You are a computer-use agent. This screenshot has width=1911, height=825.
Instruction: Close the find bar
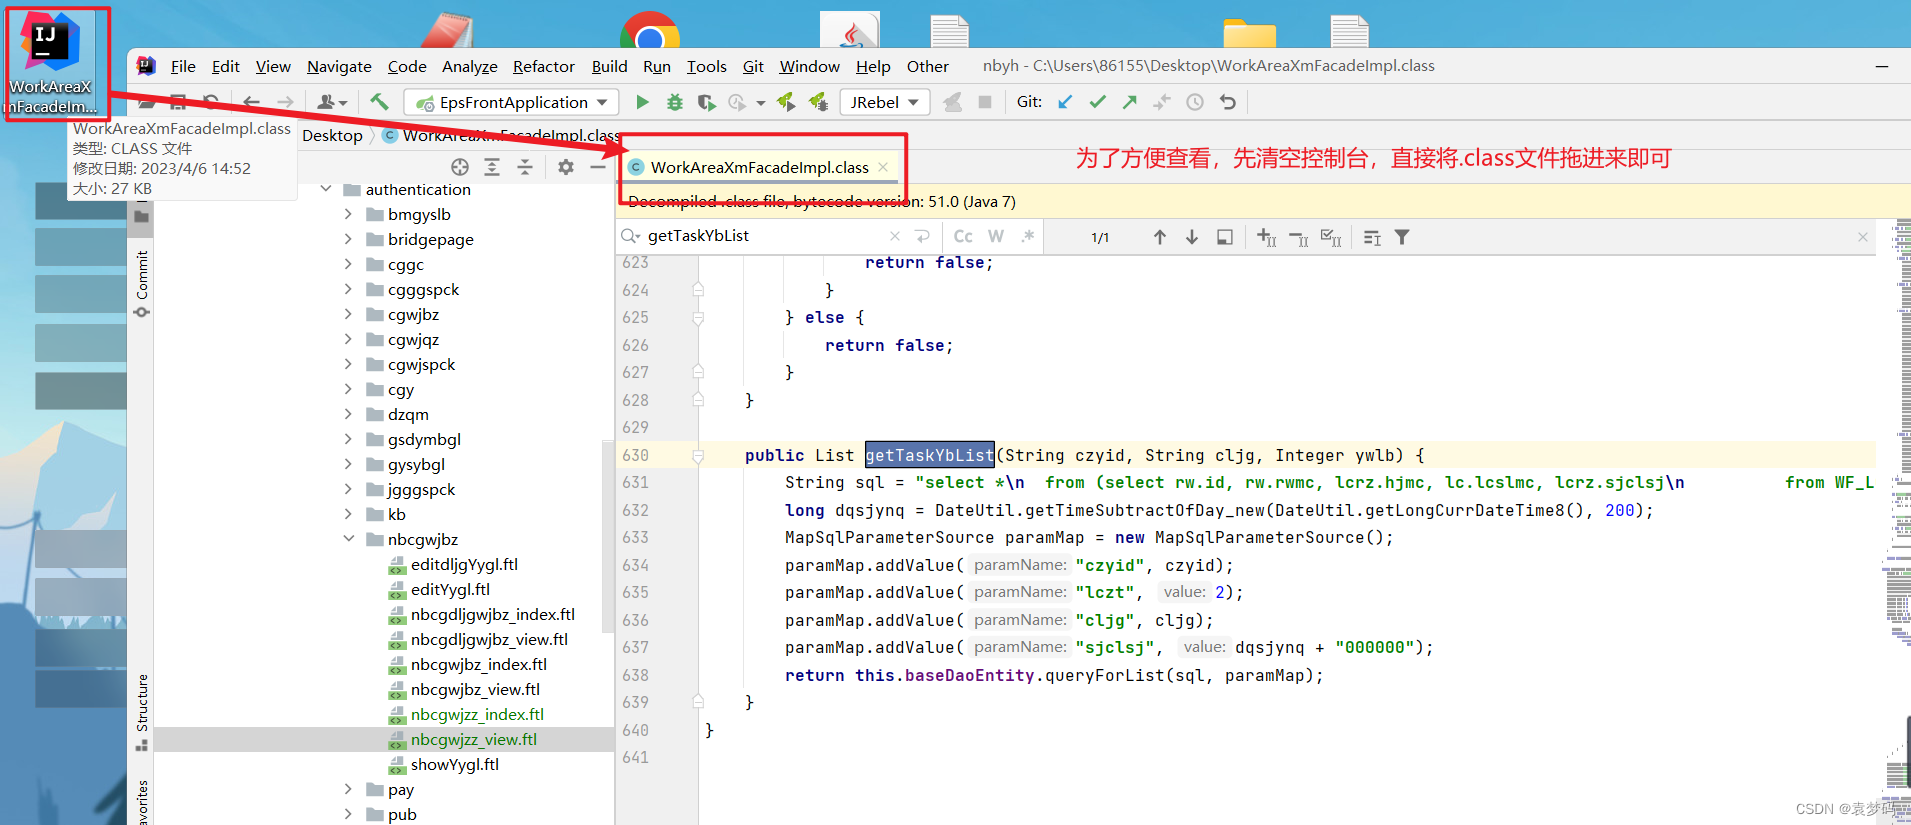pyautogui.click(x=1863, y=237)
